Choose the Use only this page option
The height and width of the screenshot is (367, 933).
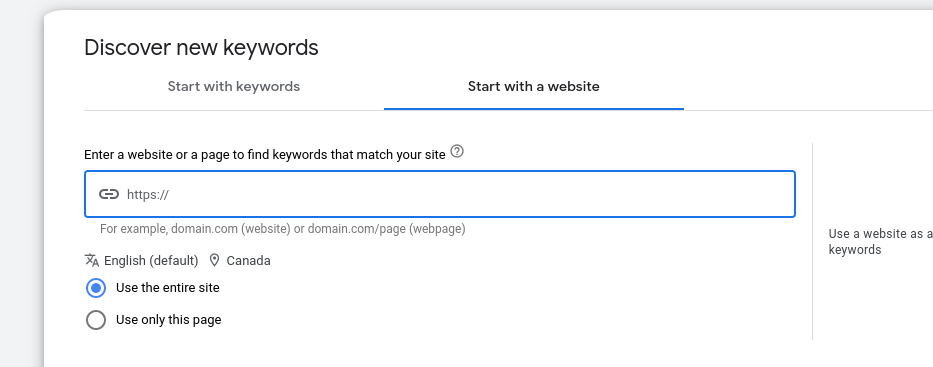(x=96, y=320)
